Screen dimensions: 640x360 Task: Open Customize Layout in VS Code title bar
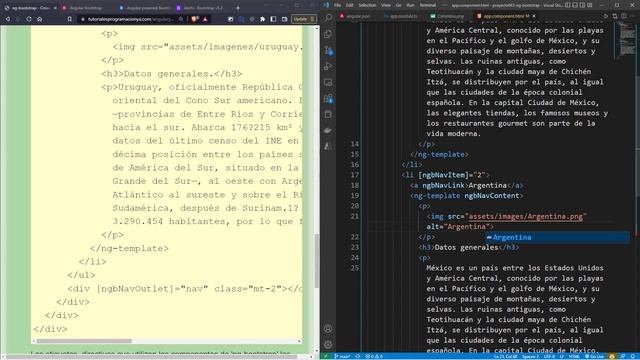pos(590,5)
